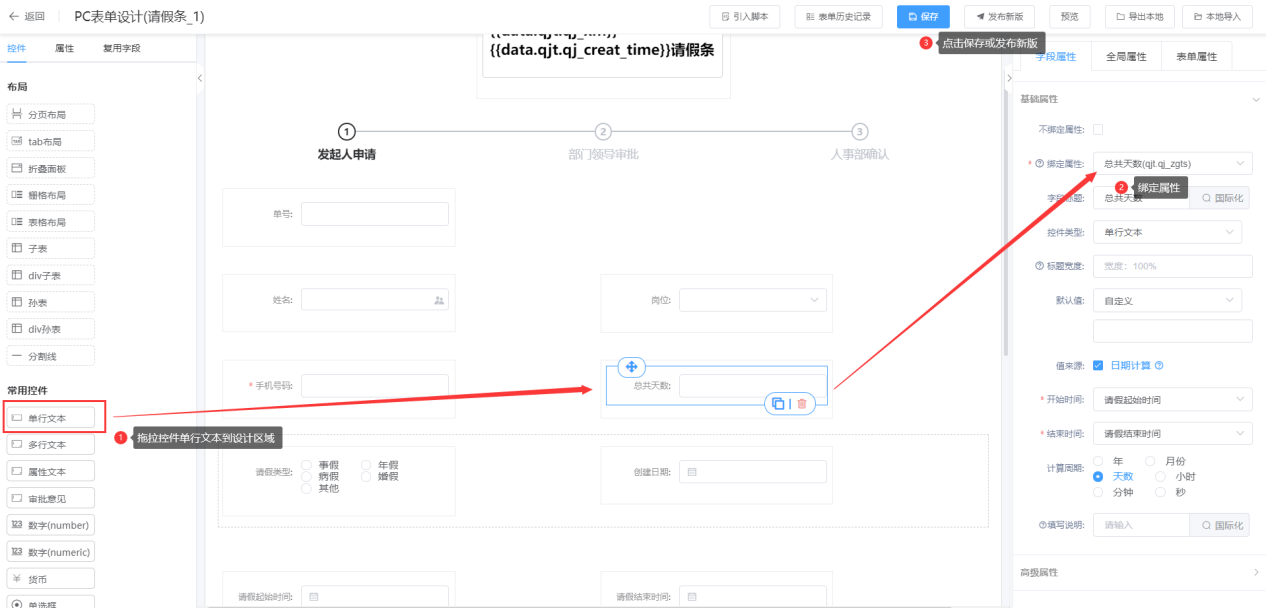Open the 结束时间 dropdown
This screenshot has height=608, width=1266.
[1172, 433]
